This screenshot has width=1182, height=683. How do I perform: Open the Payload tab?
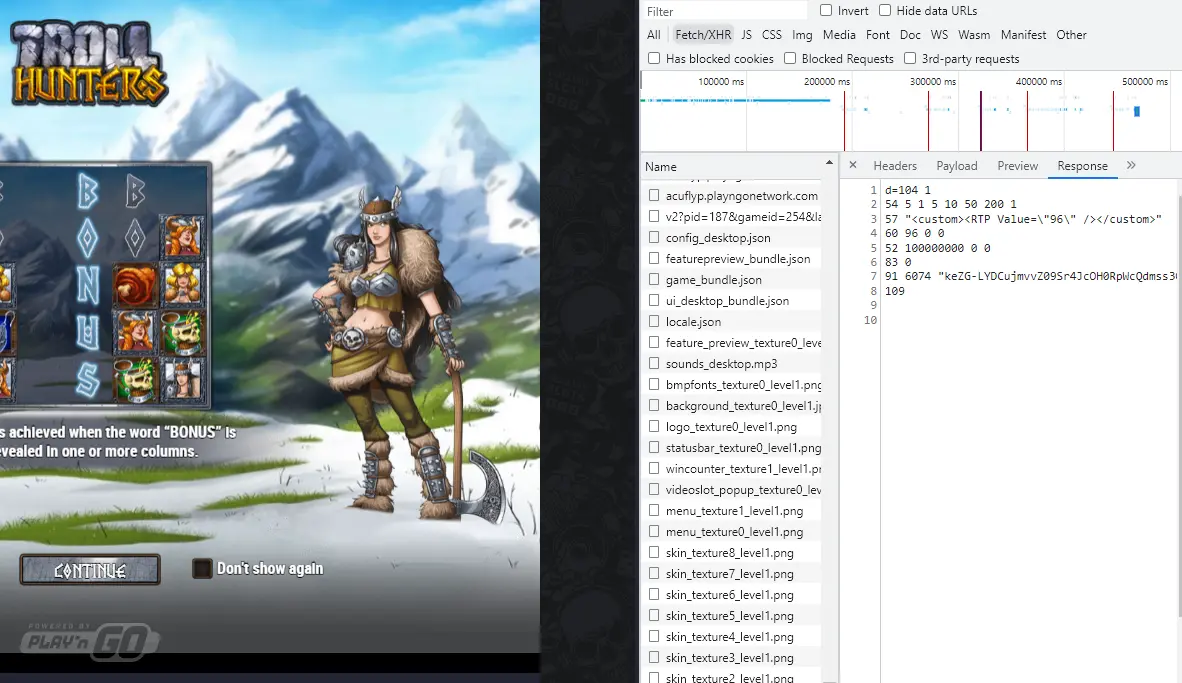(x=957, y=166)
